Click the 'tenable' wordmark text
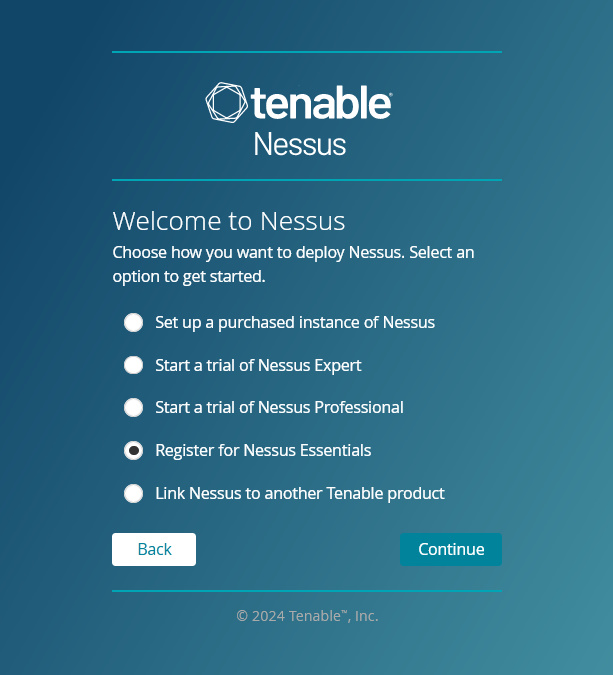Image resolution: width=613 pixels, height=675 pixels. [320, 103]
